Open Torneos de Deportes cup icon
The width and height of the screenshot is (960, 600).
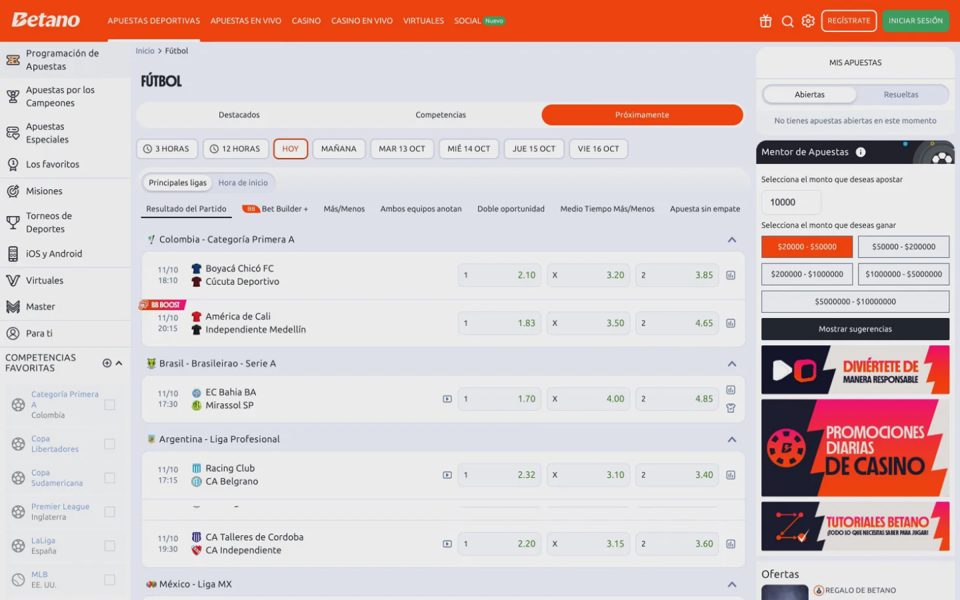point(13,222)
